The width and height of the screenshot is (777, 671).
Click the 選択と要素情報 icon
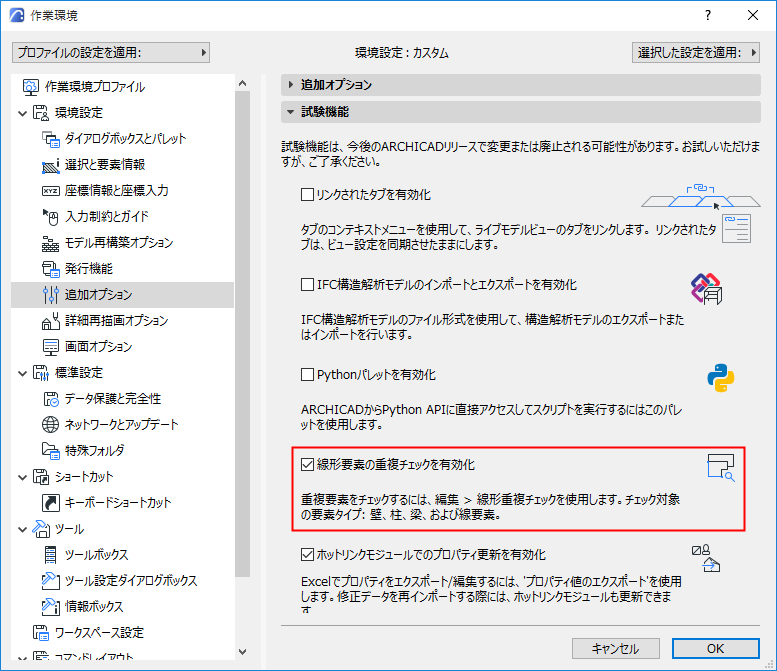(51, 165)
